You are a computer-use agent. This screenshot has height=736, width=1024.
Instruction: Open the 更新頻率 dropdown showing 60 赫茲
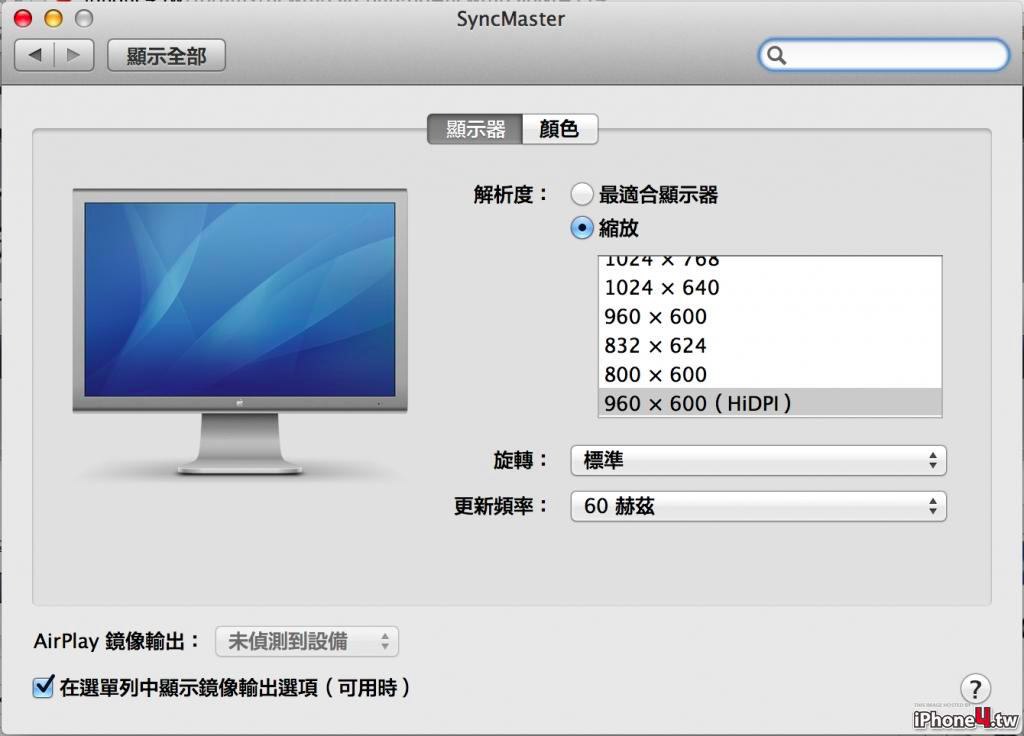pos(758,506)
